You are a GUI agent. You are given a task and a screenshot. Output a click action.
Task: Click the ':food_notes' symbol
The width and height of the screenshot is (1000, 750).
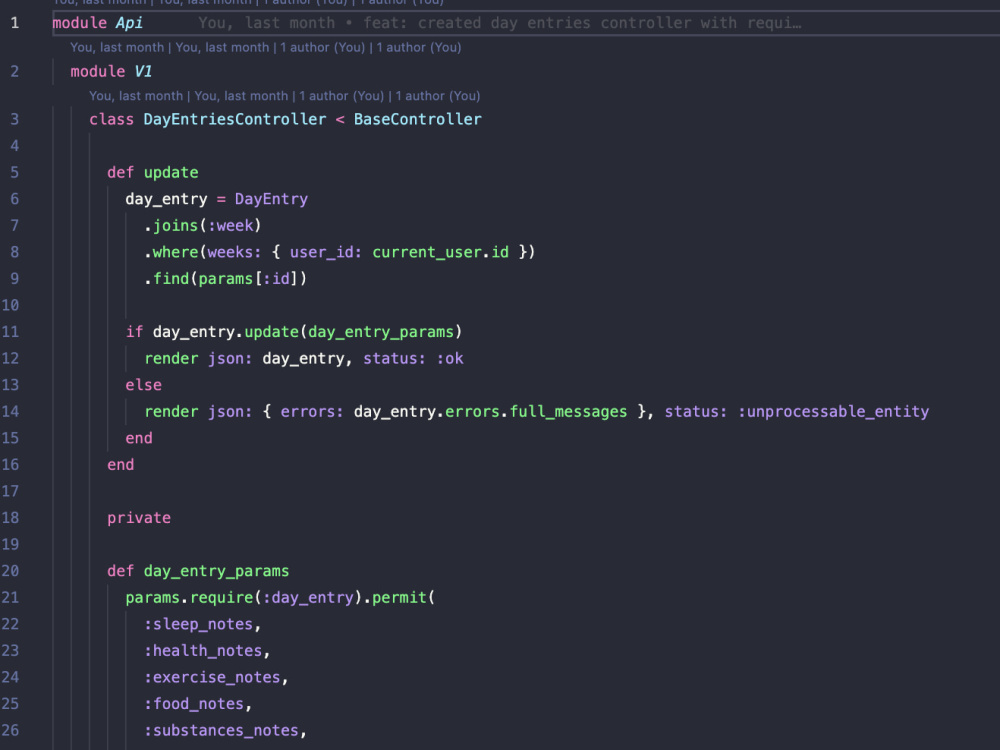point(194,704)
